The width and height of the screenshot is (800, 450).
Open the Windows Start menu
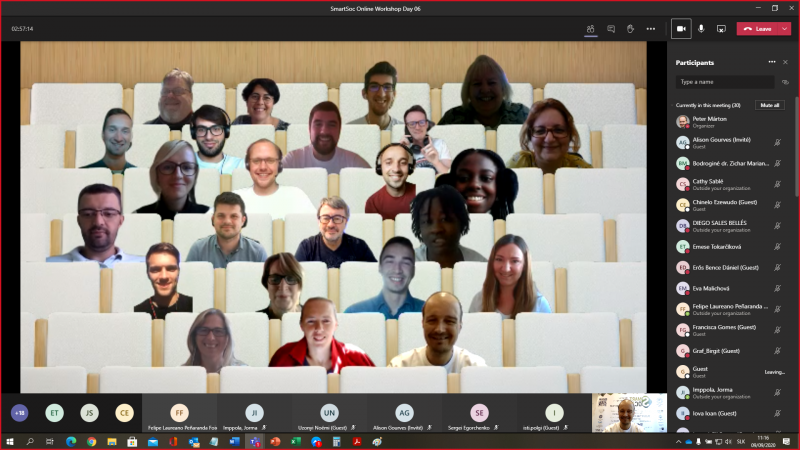[9, 441]
